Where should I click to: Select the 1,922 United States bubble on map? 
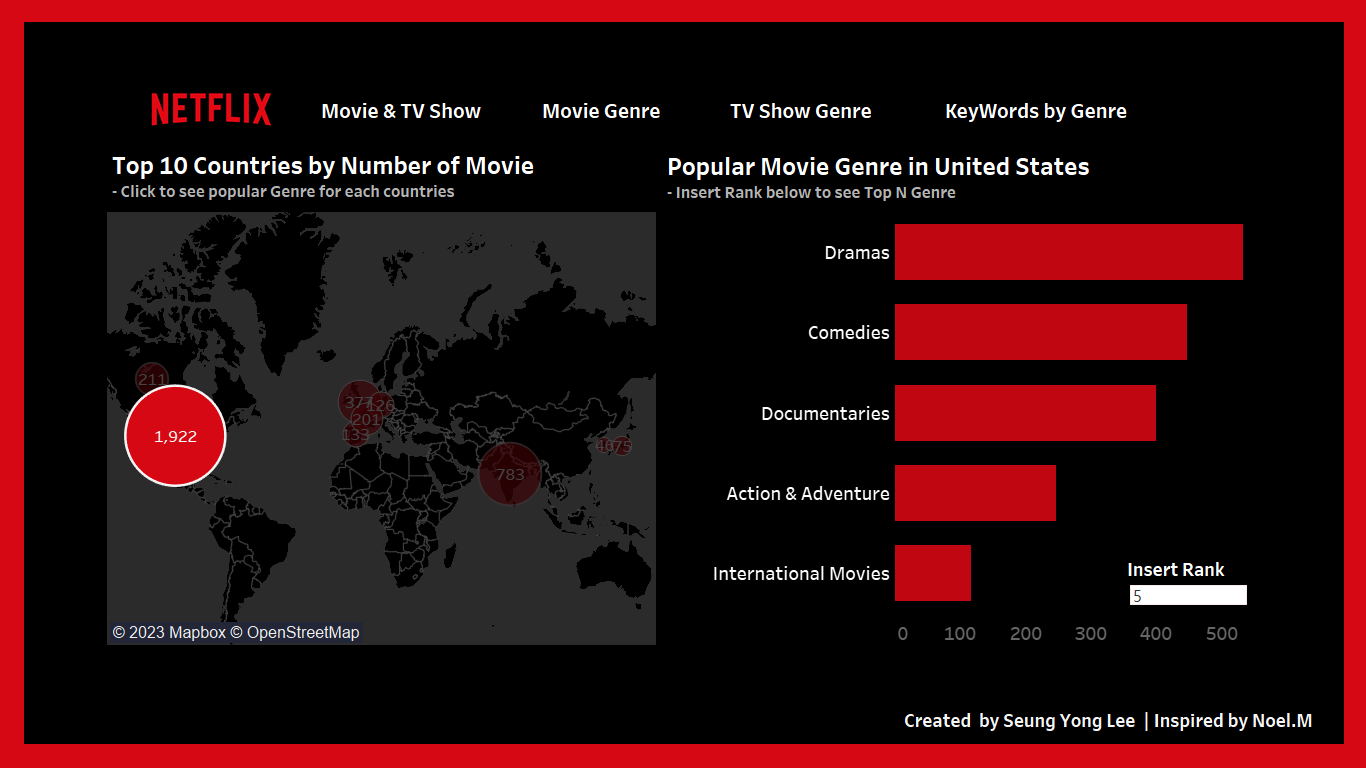coord(175,436)
